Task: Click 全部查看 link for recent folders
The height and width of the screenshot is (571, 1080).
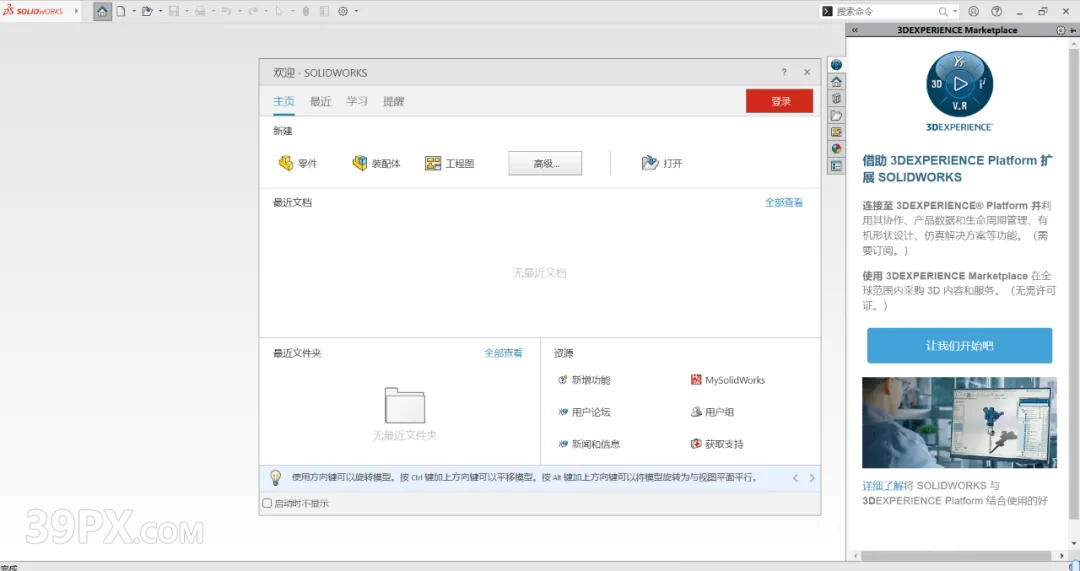Action: tap(503, 353)
